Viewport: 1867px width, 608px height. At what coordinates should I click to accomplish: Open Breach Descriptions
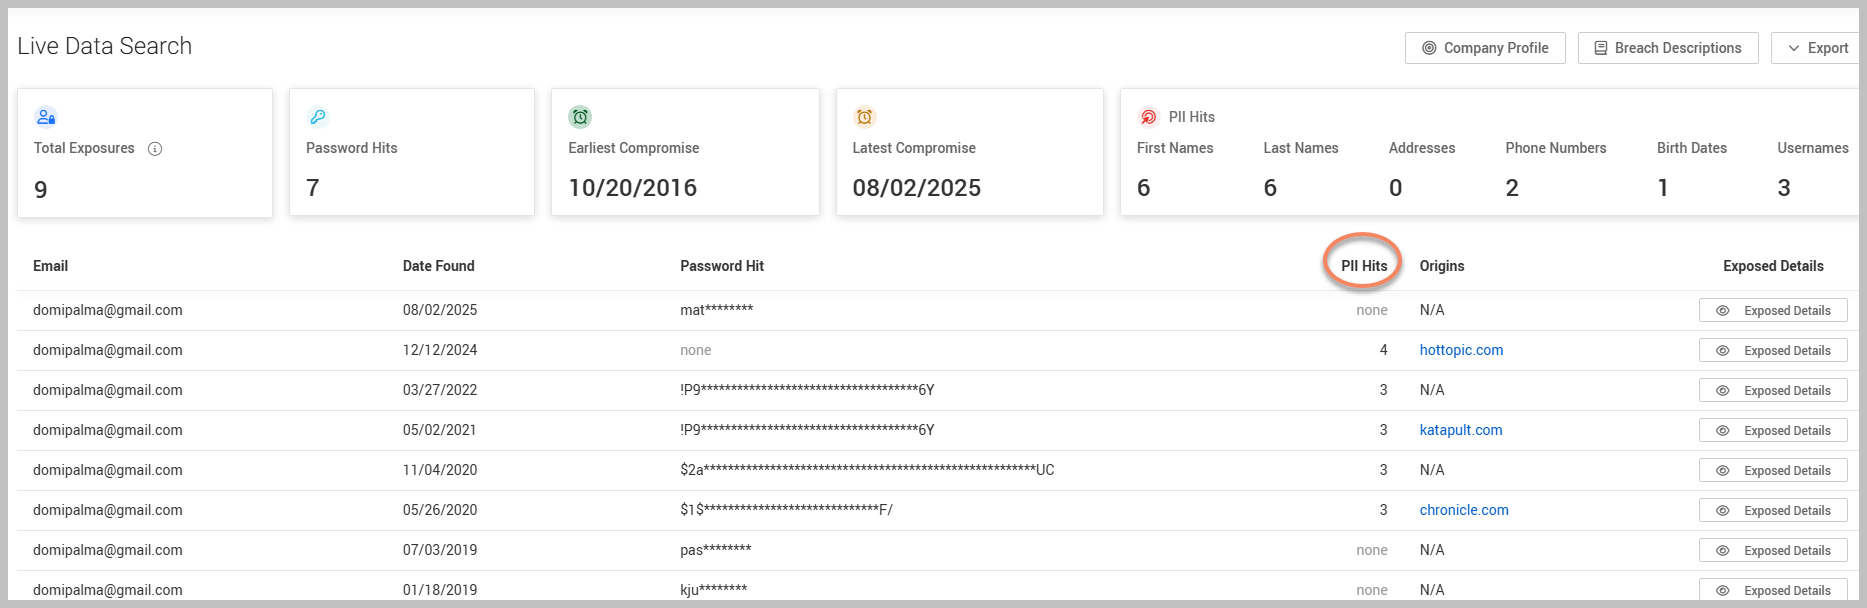(x=1667, y=48)
